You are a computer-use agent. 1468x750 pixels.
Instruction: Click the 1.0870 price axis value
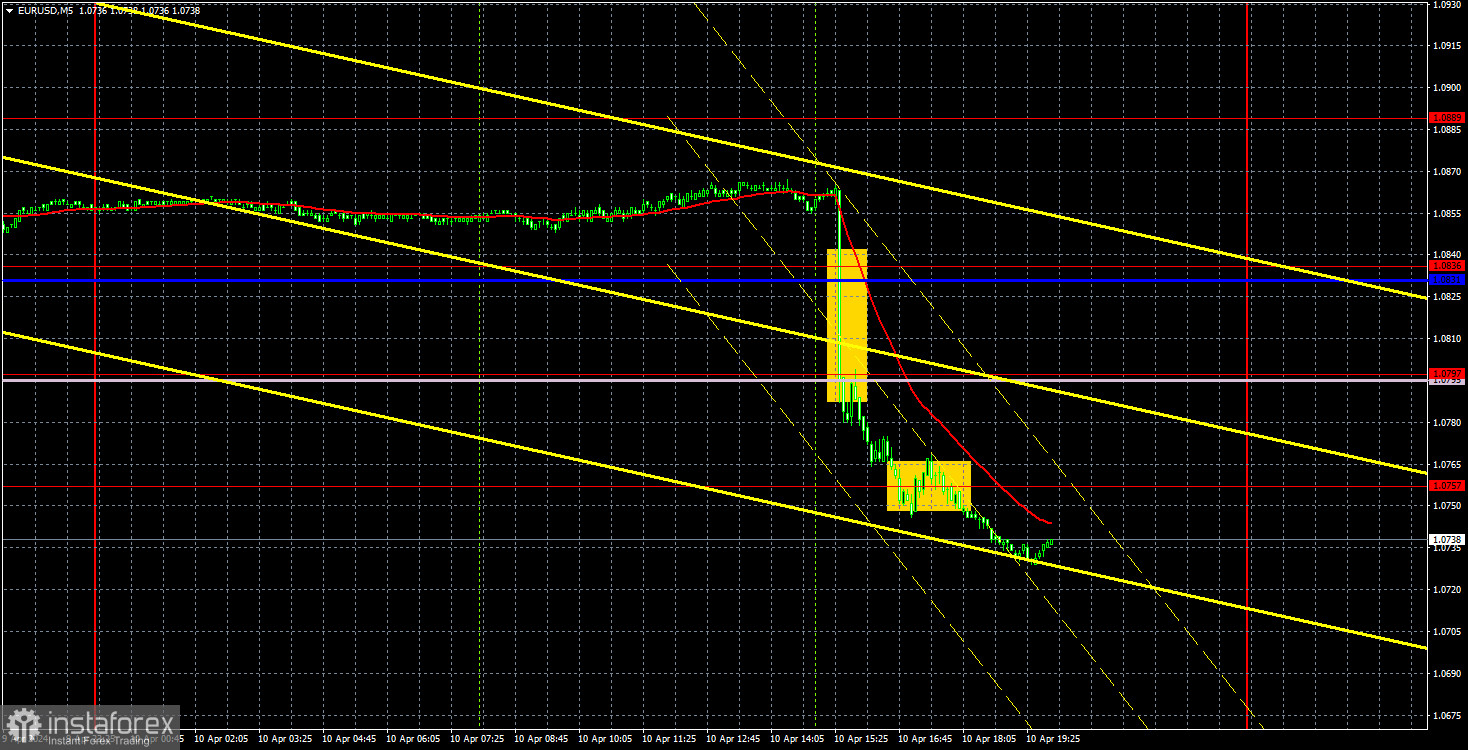1448,171
